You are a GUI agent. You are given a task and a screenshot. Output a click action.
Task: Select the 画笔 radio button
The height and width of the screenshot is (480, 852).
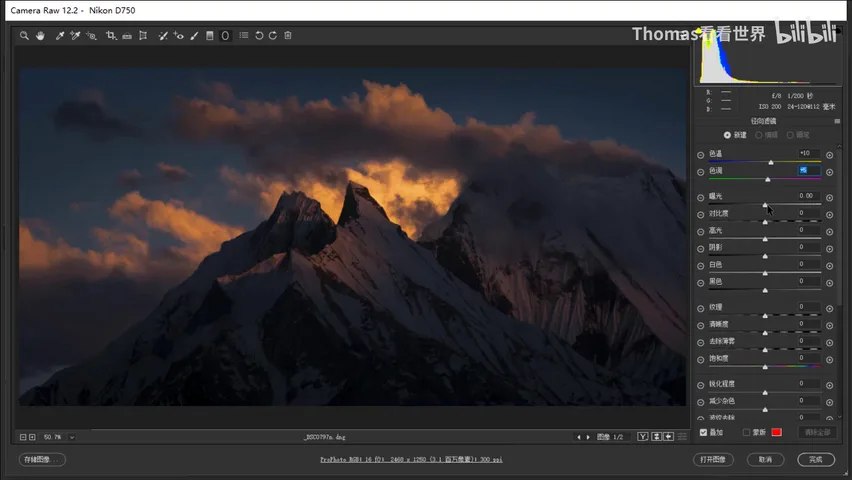(790, 135)
